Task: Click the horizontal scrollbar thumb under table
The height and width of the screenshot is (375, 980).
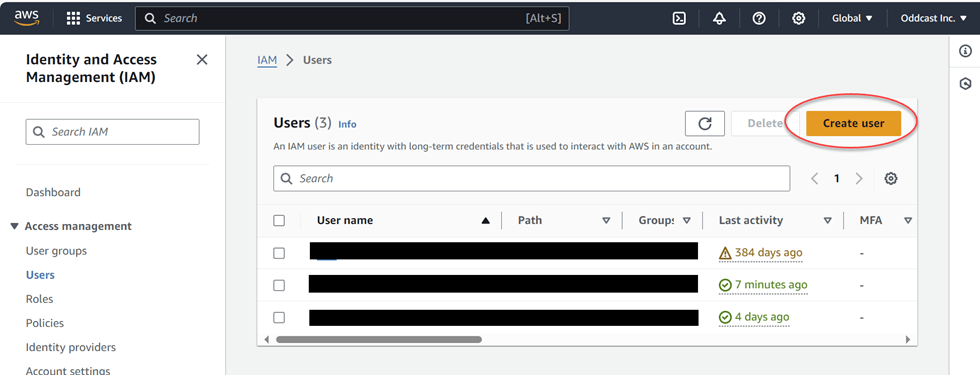Action: click(x=379, y=339)
